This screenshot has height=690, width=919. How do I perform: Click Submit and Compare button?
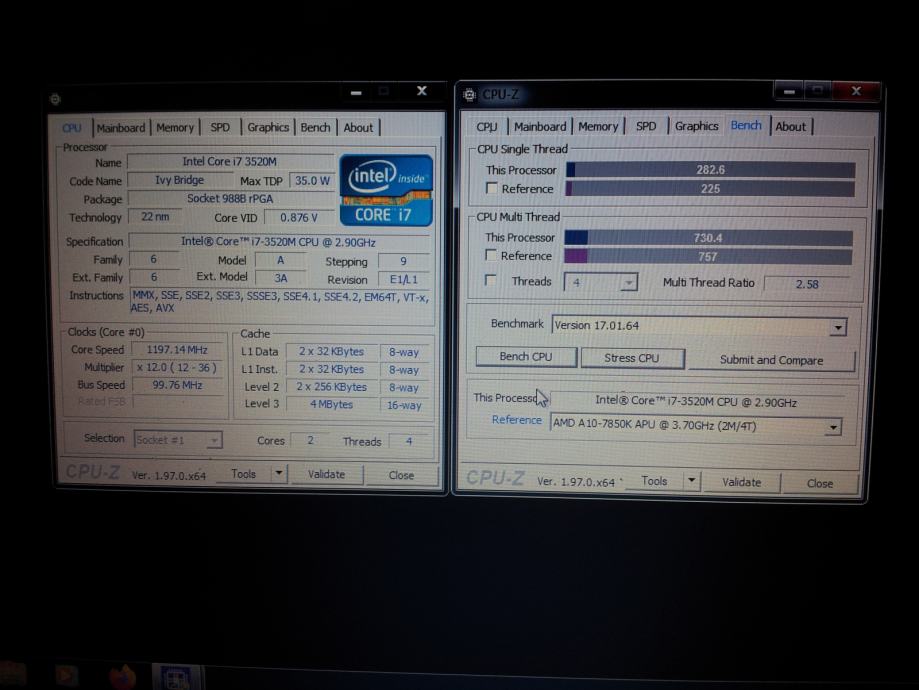click(771, 360)
